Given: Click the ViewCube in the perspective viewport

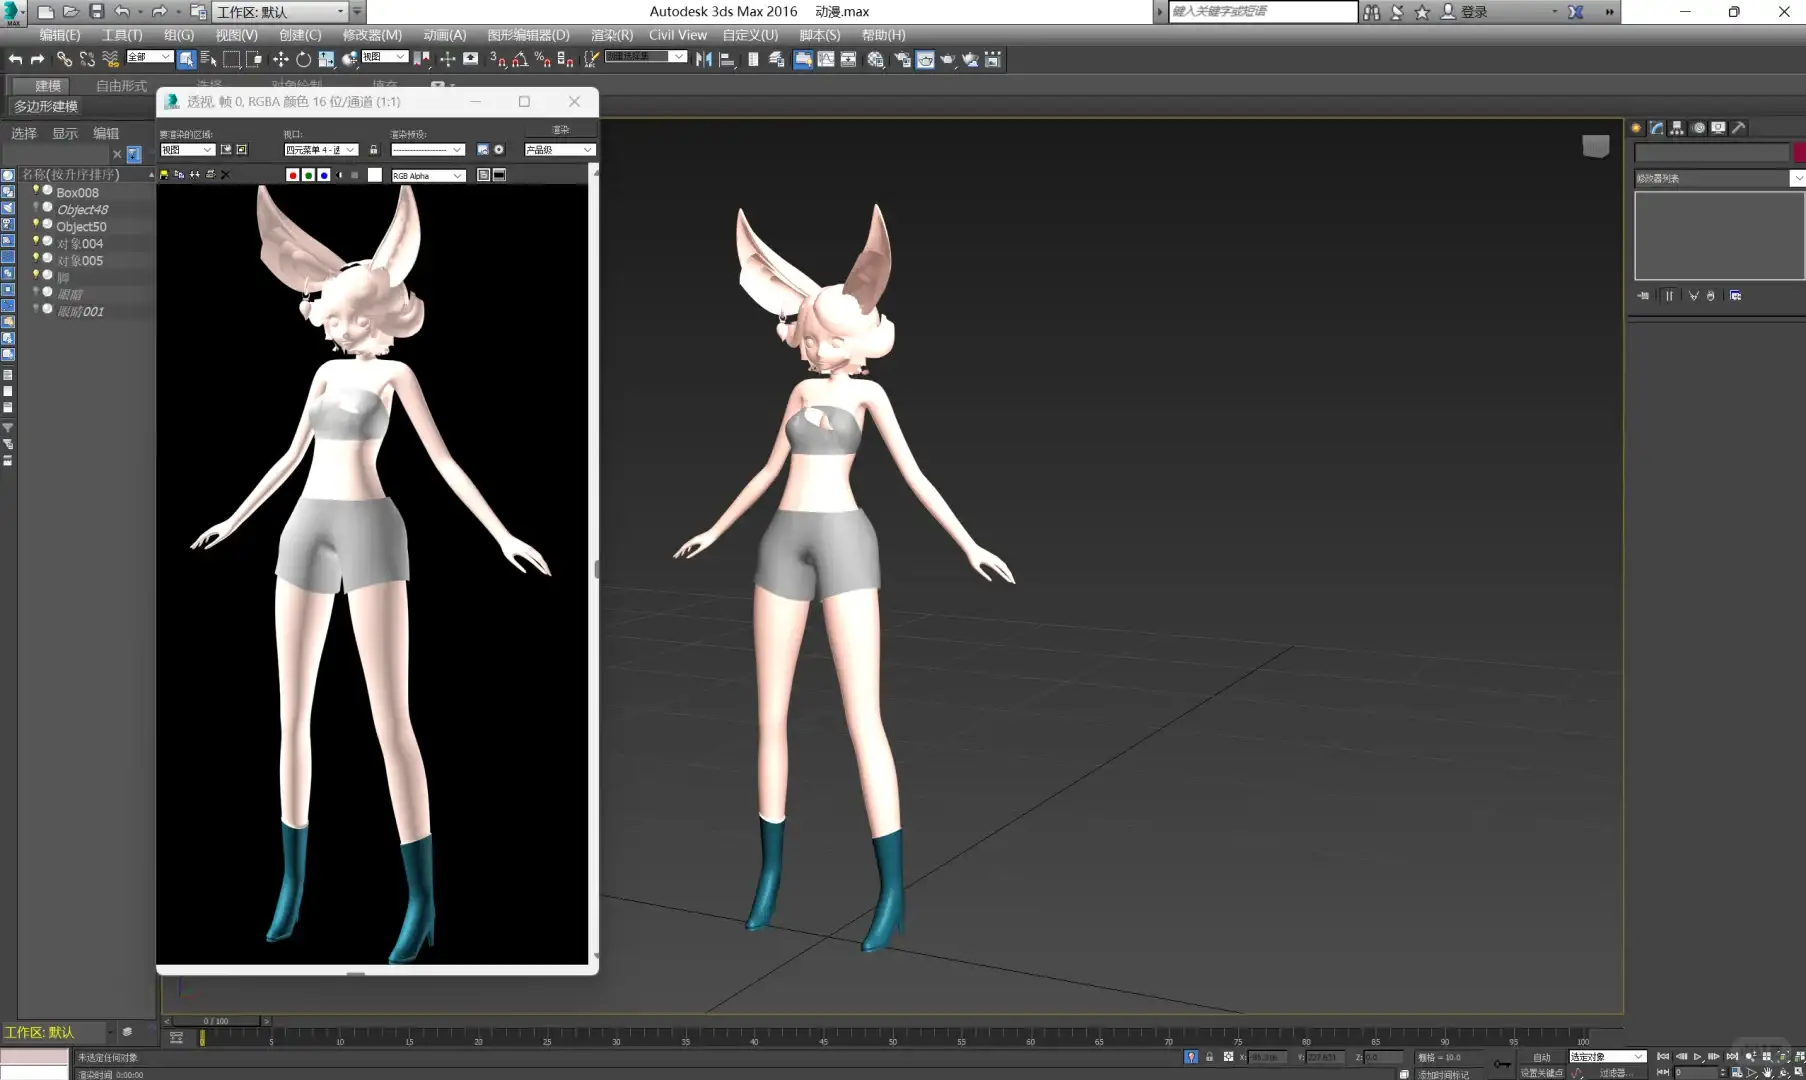Looking at the screenshot, I should [1595, 147].
